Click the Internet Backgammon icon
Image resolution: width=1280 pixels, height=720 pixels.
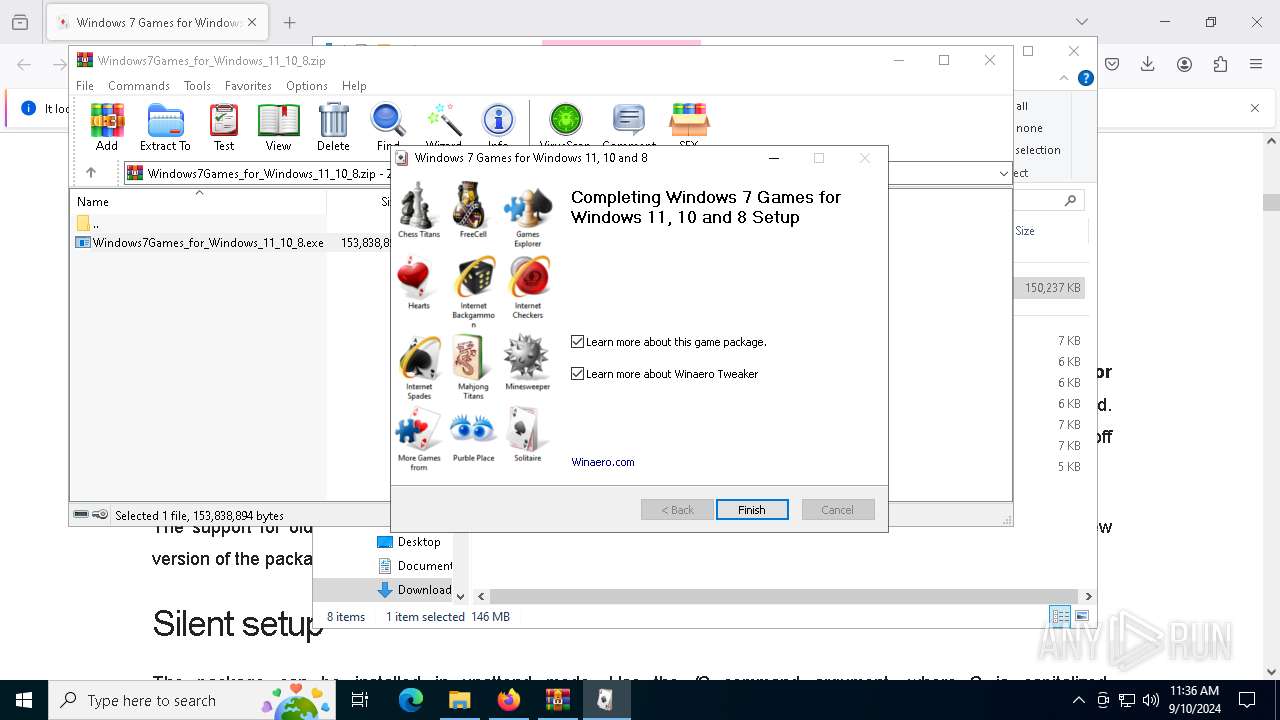tap(473, 292)
